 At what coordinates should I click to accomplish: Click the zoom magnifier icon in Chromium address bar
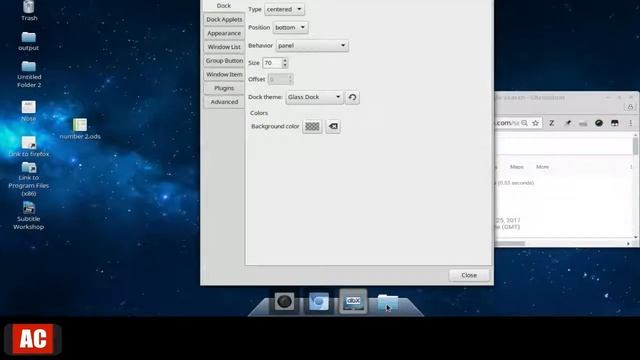coord(524,123)
